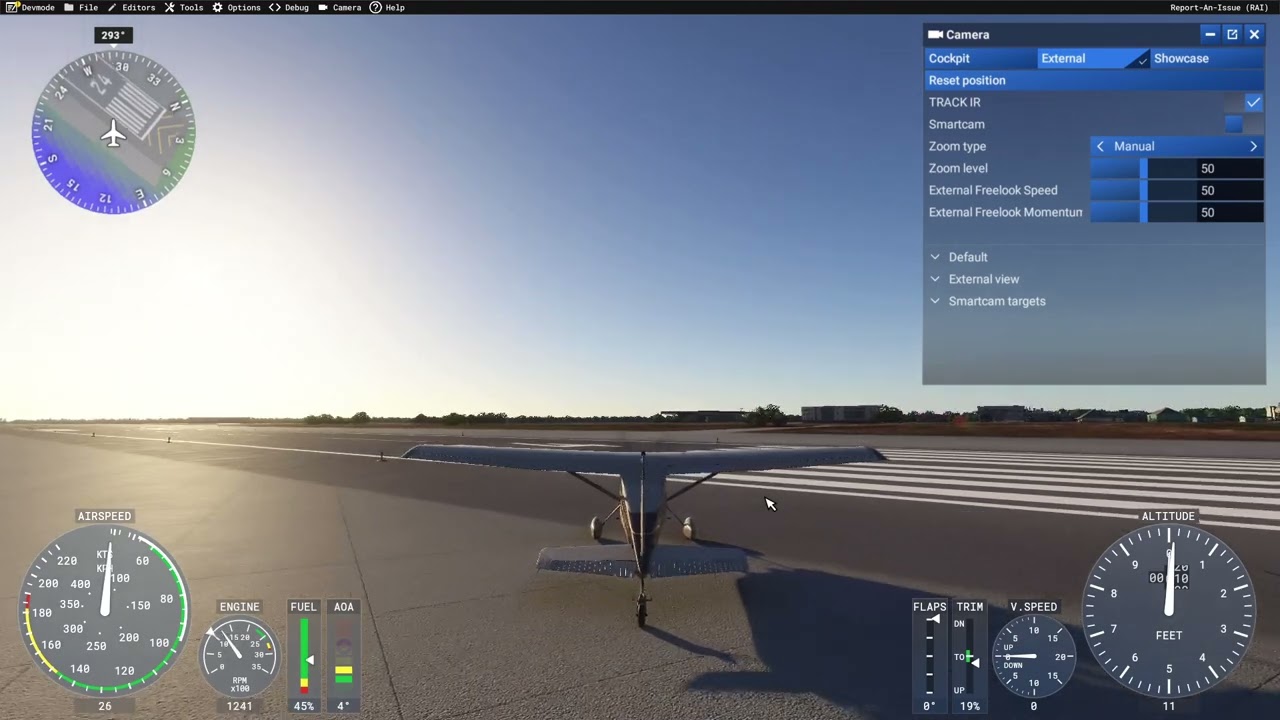Click the airspeed indicator gauge

(x=104, y=610)
